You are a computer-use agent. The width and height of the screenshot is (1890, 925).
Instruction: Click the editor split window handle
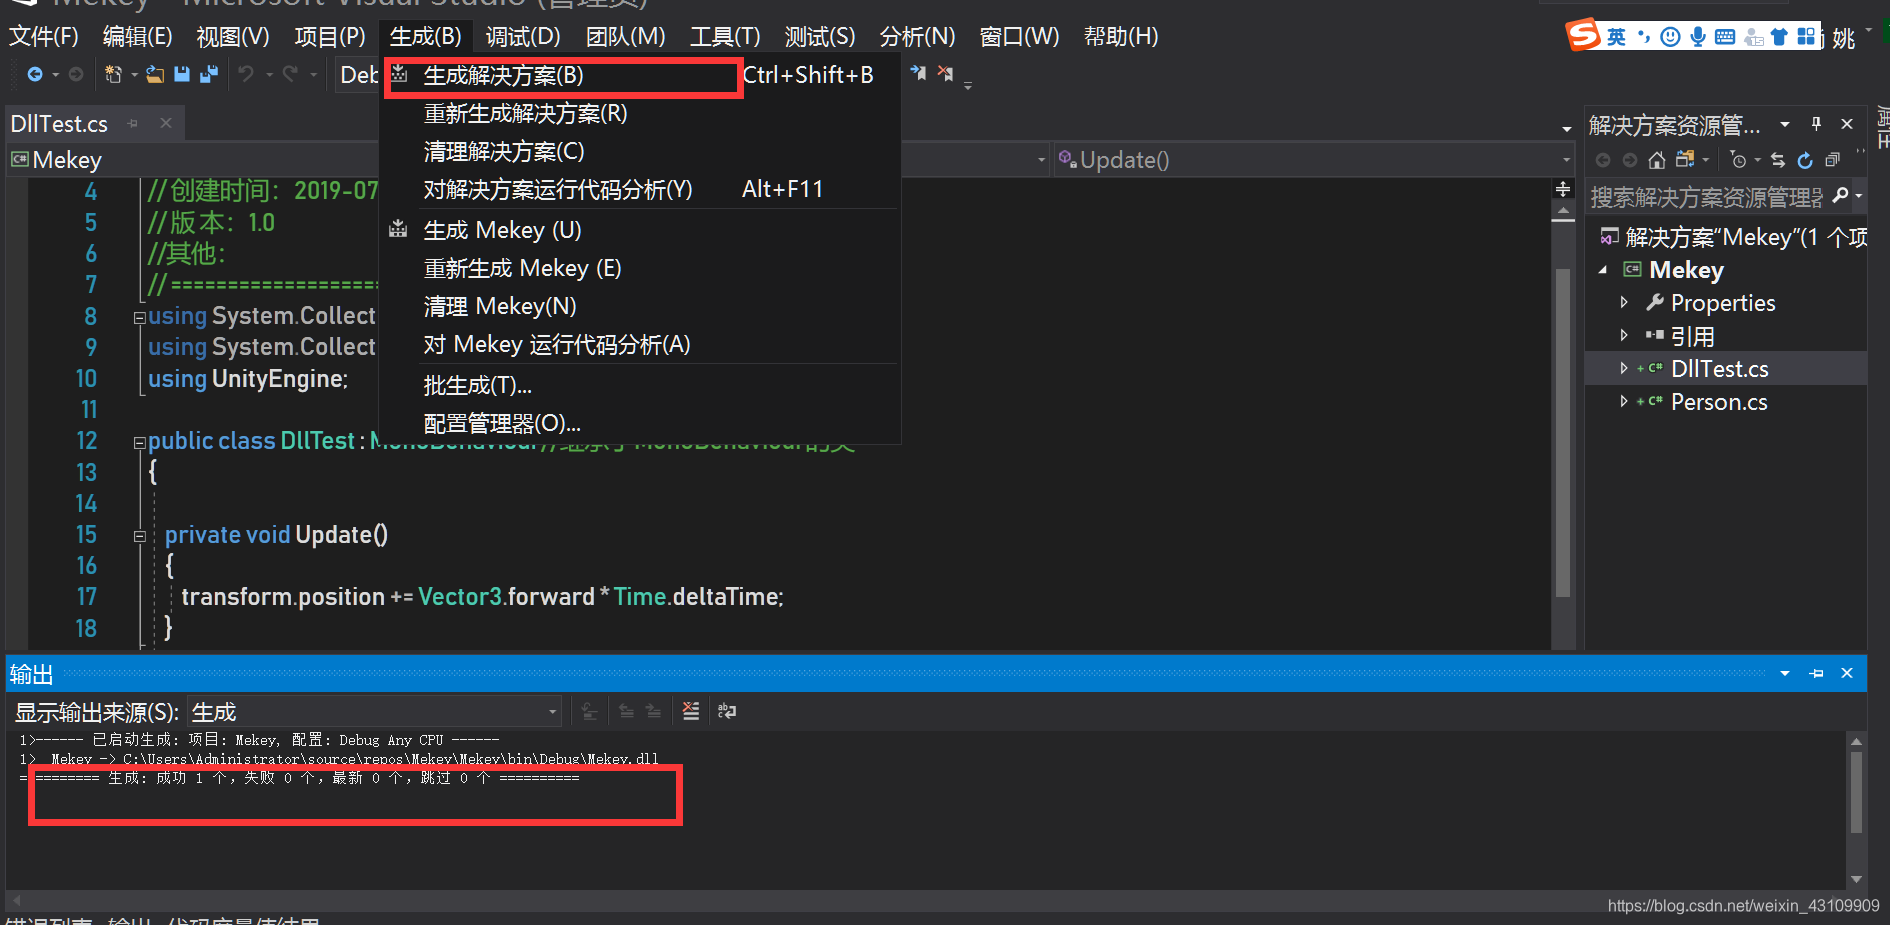(1562, 189)
